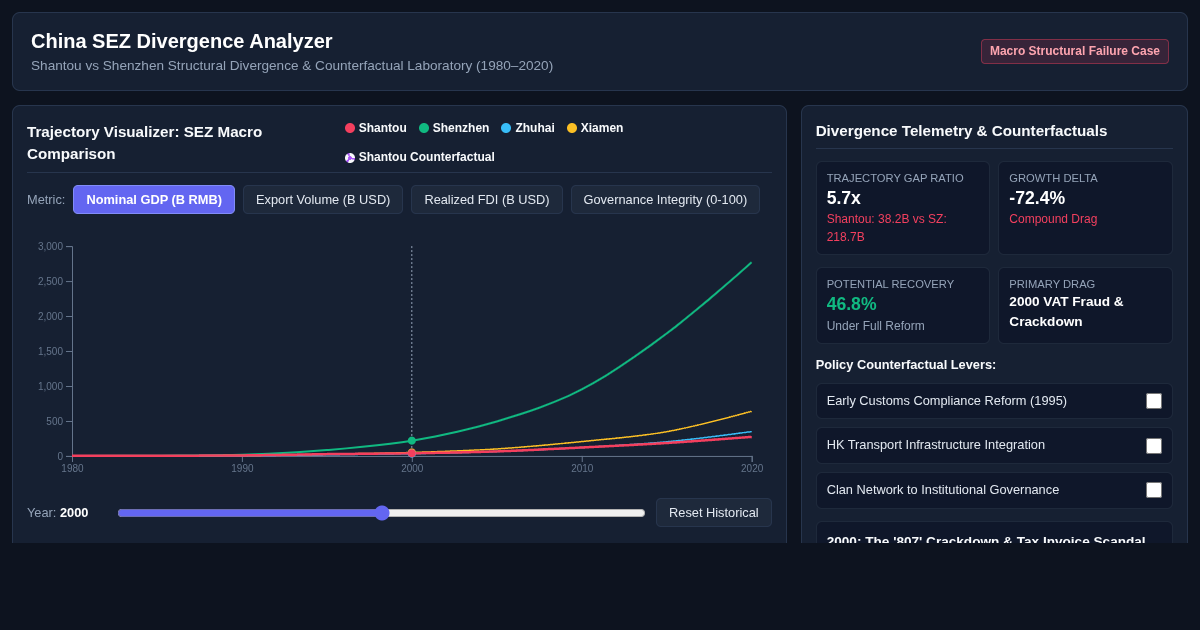Image resolution: width=1200 pixels, height=630 pixels.
Task: Click the 1990 x-axis label
Action: (x=242, y=469)
